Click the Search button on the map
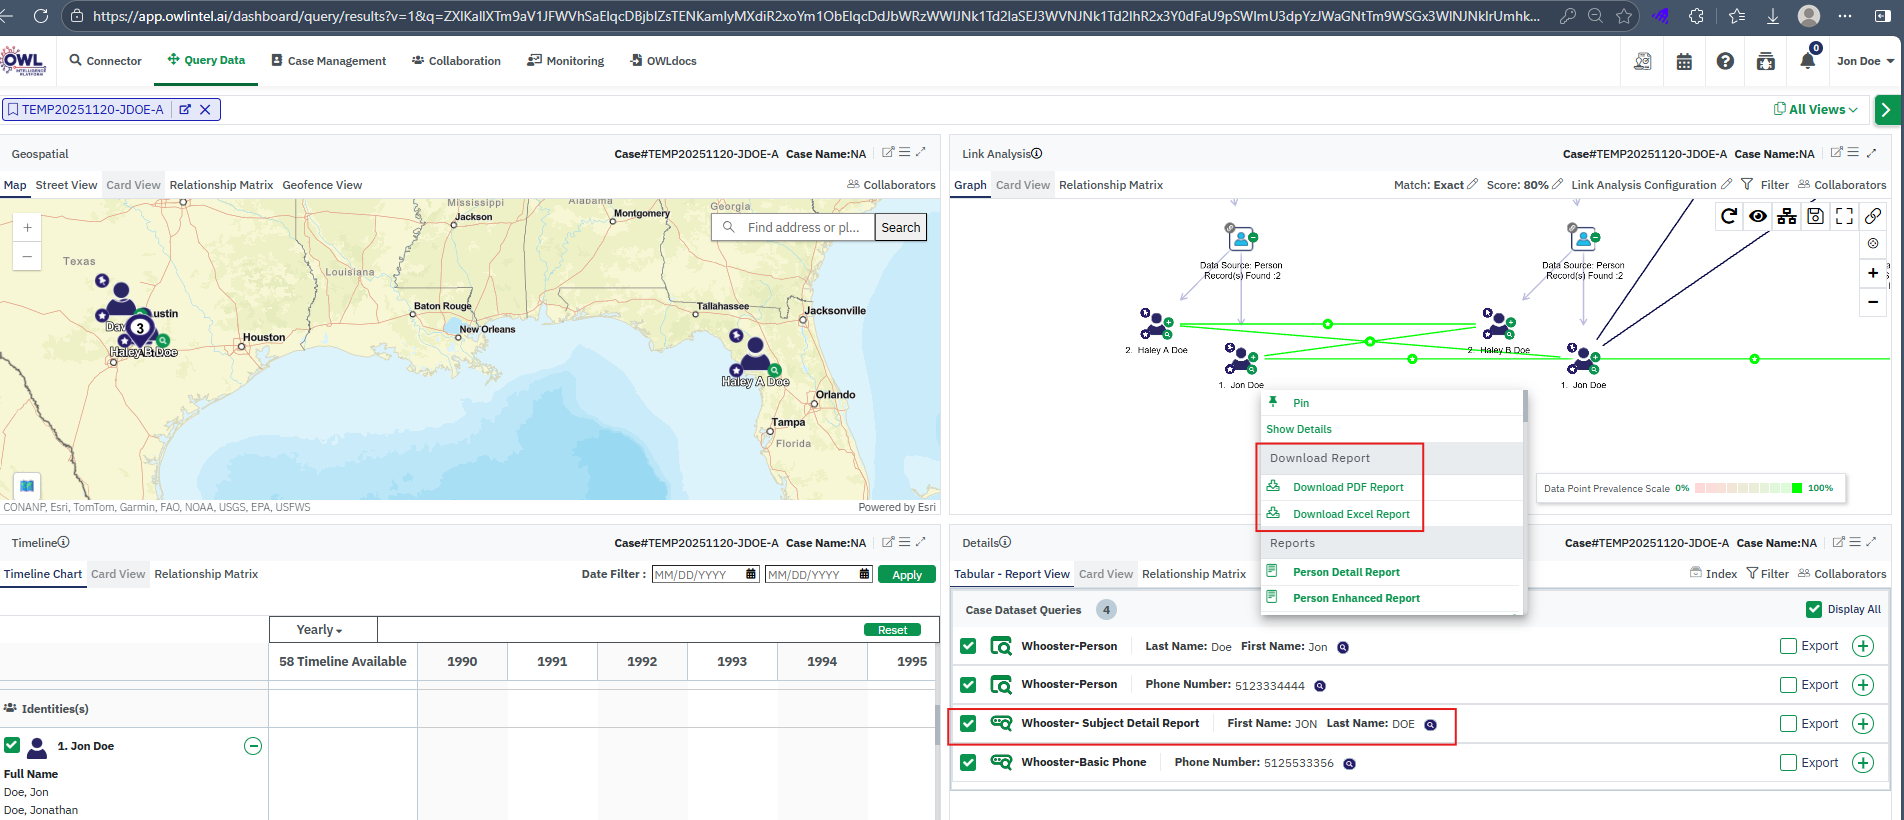 click(900, 228)
